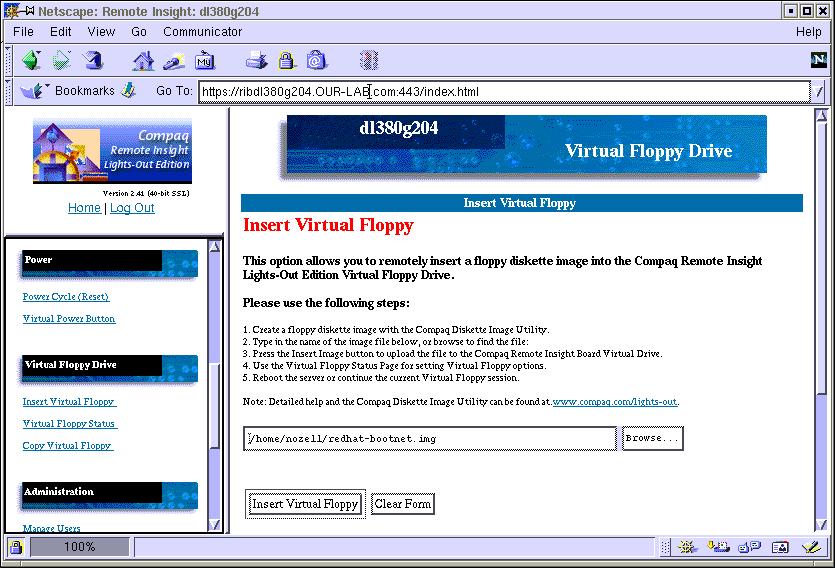Click the image file path input field
835x568 pixels.
coord(430,438)
